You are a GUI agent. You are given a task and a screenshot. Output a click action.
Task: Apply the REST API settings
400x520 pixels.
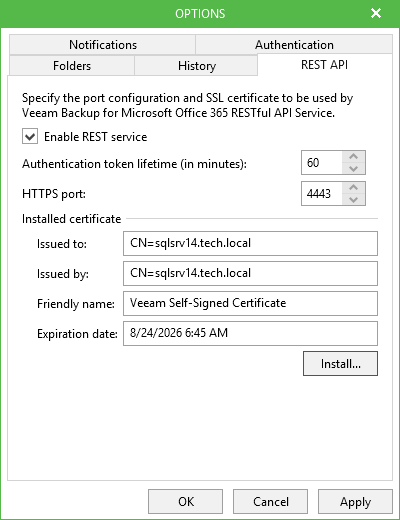355,501
